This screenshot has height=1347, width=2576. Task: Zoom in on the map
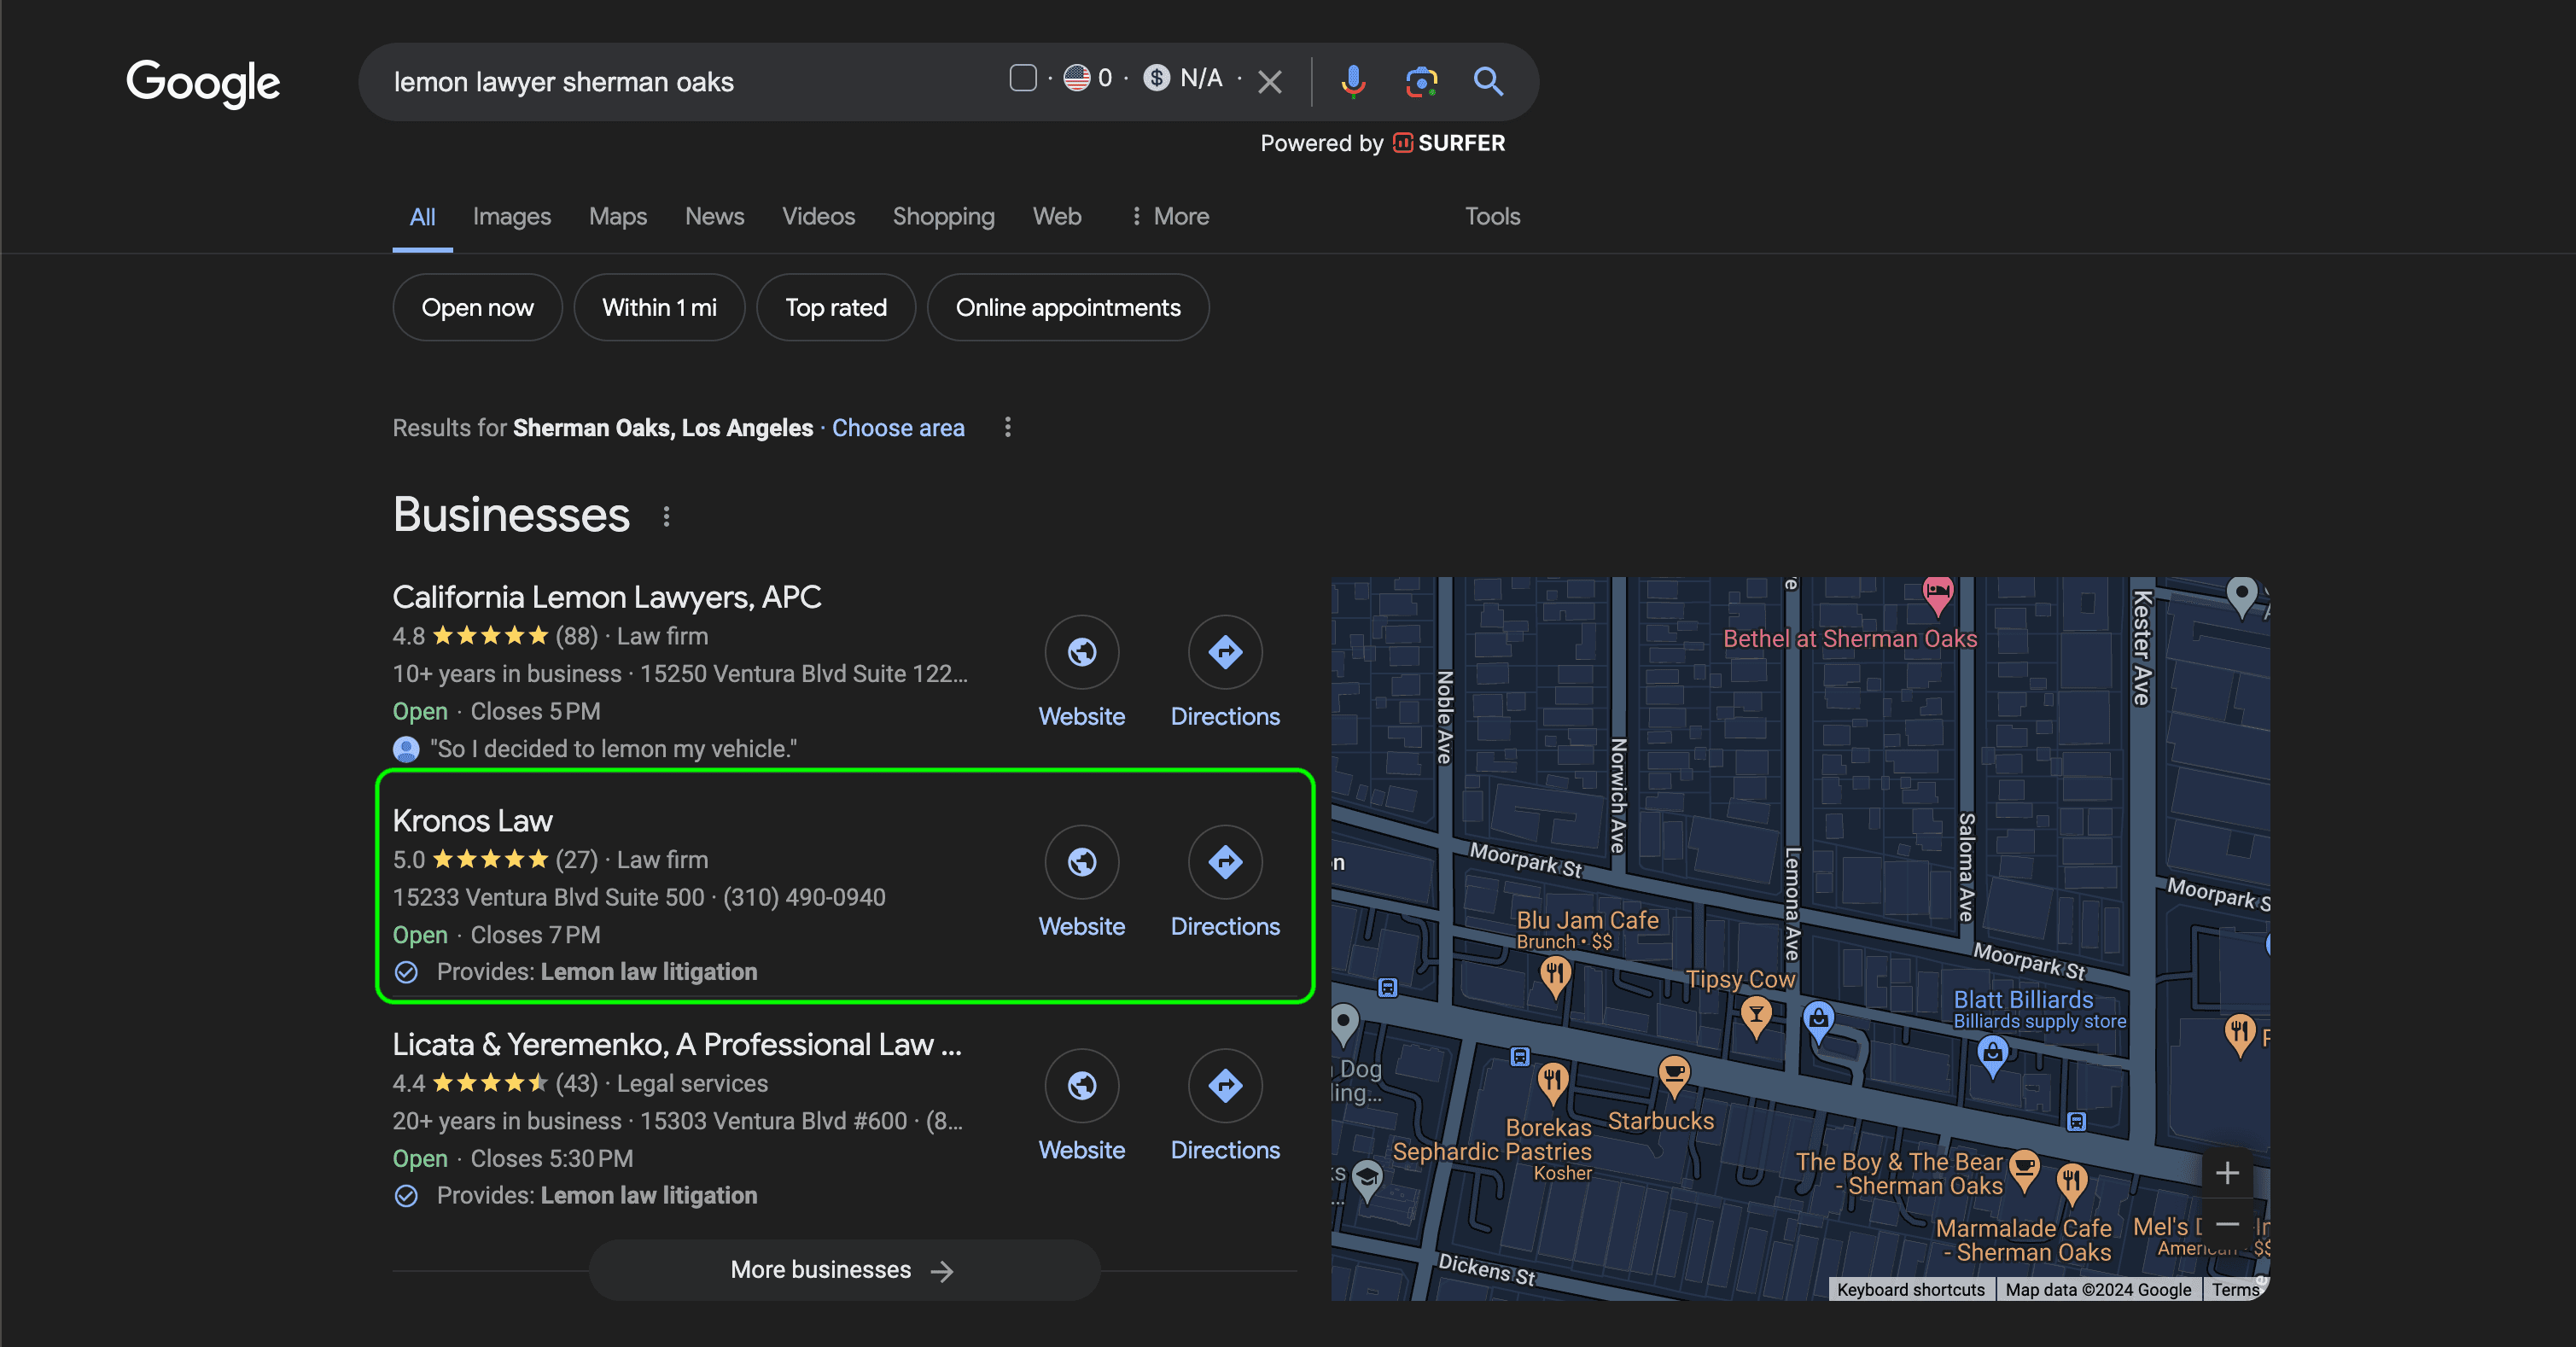point(2227,1173)
